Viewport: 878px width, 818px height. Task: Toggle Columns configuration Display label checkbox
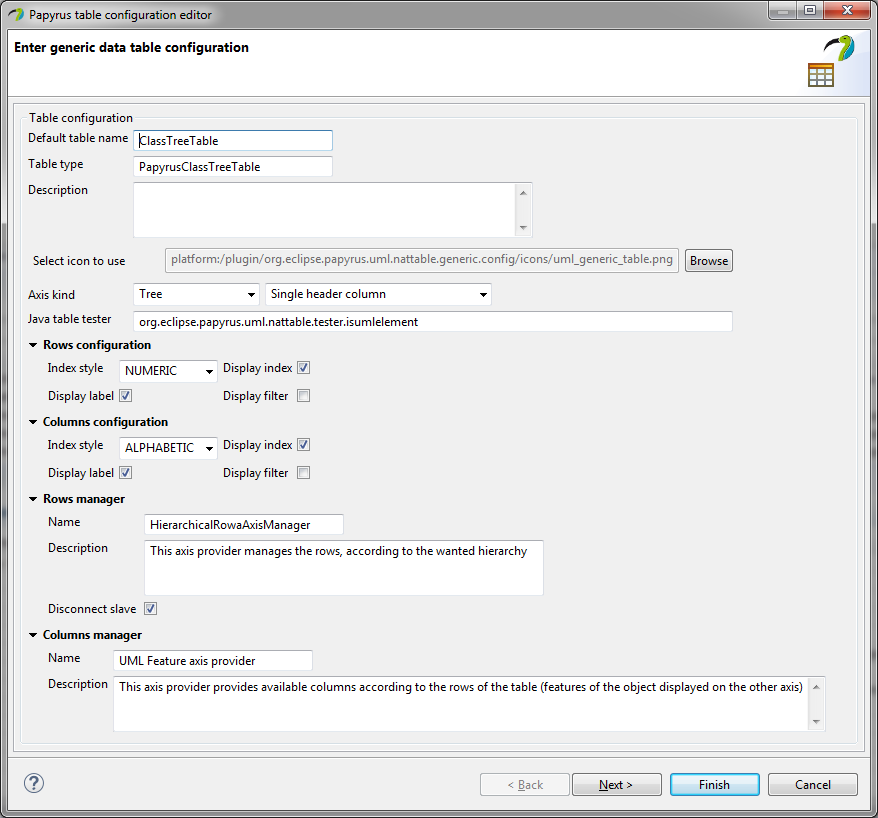(x=125, y=473)
